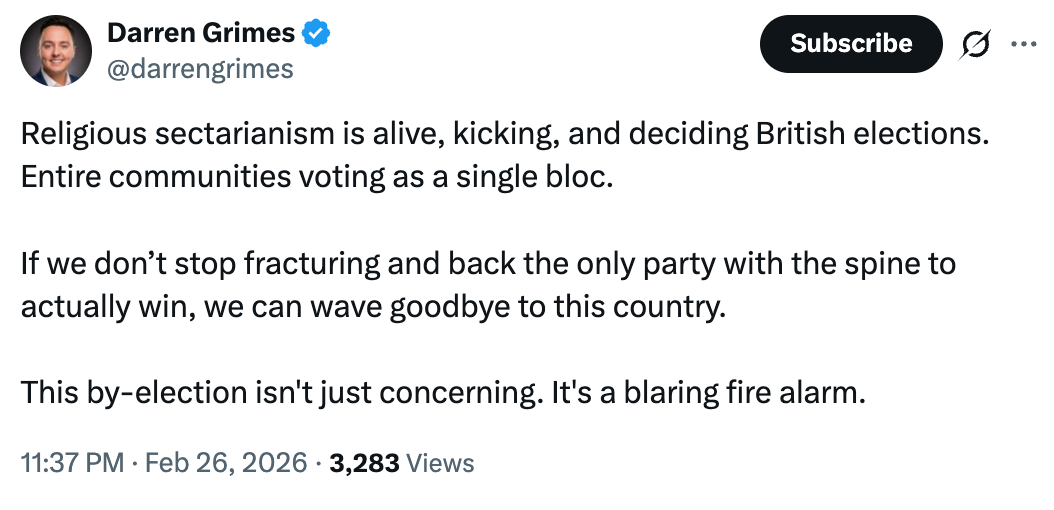The height and width of the screenshot is (510, 1054).
Task: Open the three-dot more options menu
Action: tap(1025, 44)
